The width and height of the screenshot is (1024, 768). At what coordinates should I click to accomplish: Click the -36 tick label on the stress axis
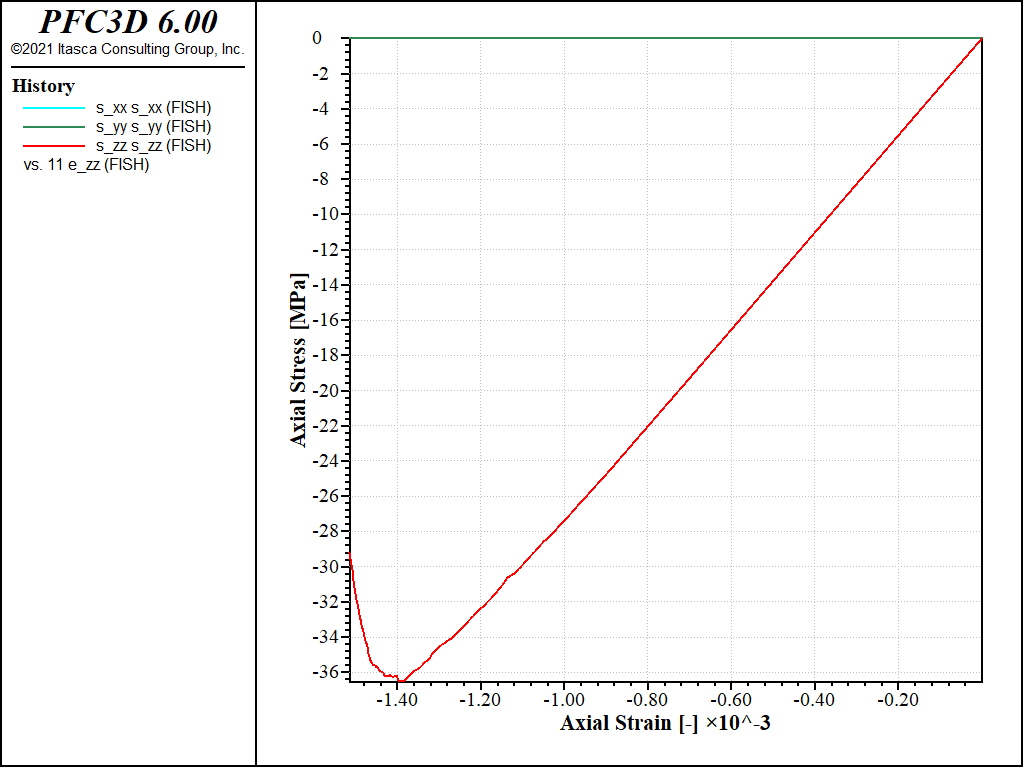coord(327,672)
